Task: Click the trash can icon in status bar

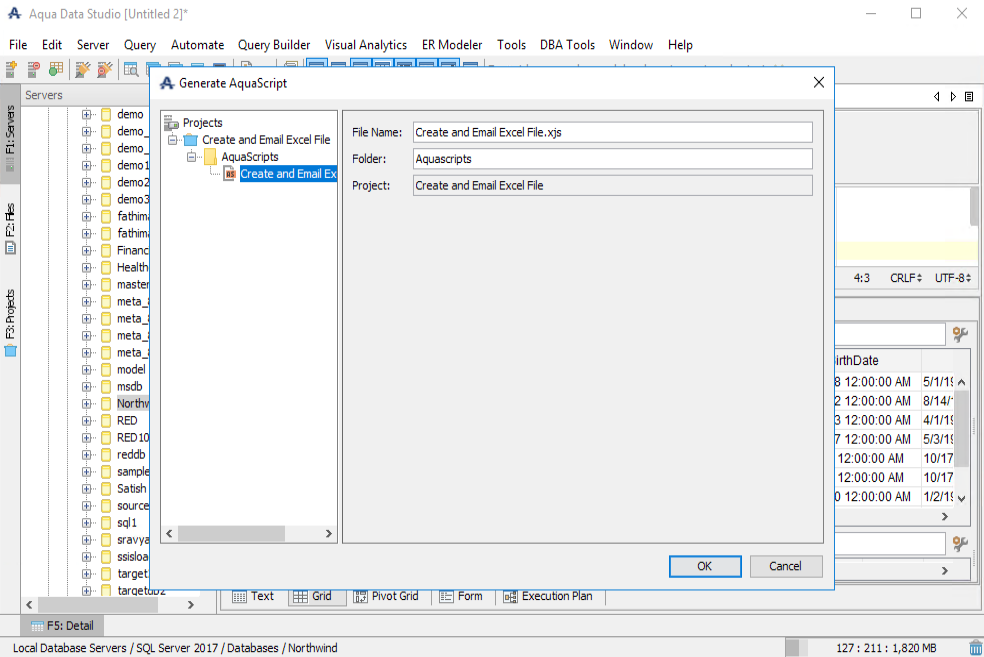Action: click(975, 647)
